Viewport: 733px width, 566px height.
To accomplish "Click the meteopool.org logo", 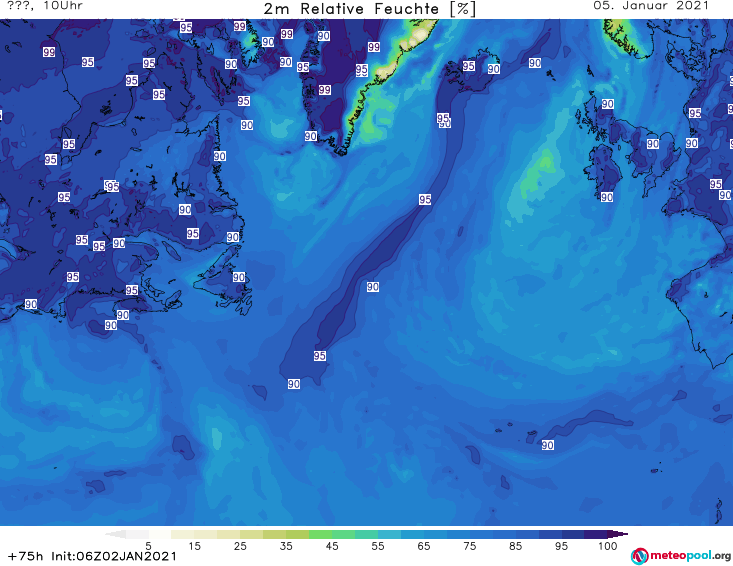I will 681,556.
